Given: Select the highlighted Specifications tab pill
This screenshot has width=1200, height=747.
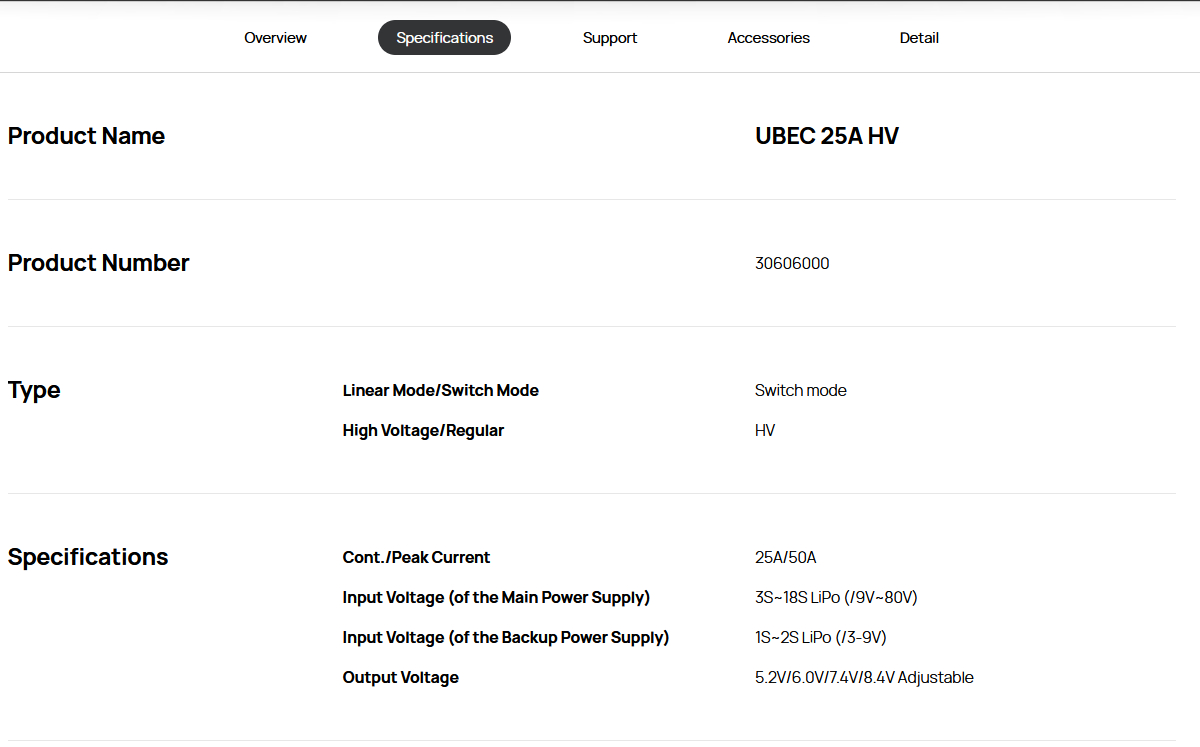Looking at the screenshot, I should [444, 38].
